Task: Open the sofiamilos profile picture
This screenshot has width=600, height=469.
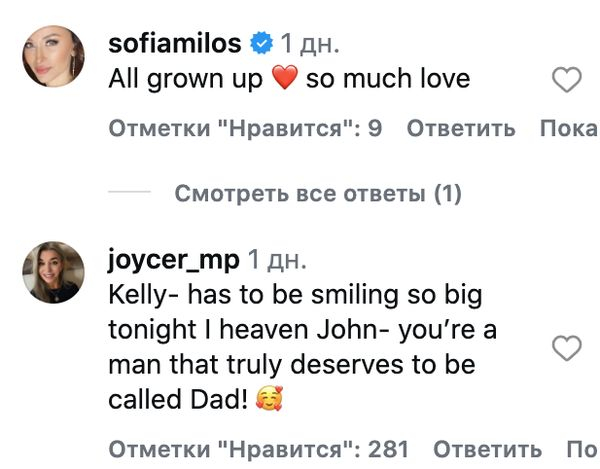Action: tap(53, 57)
